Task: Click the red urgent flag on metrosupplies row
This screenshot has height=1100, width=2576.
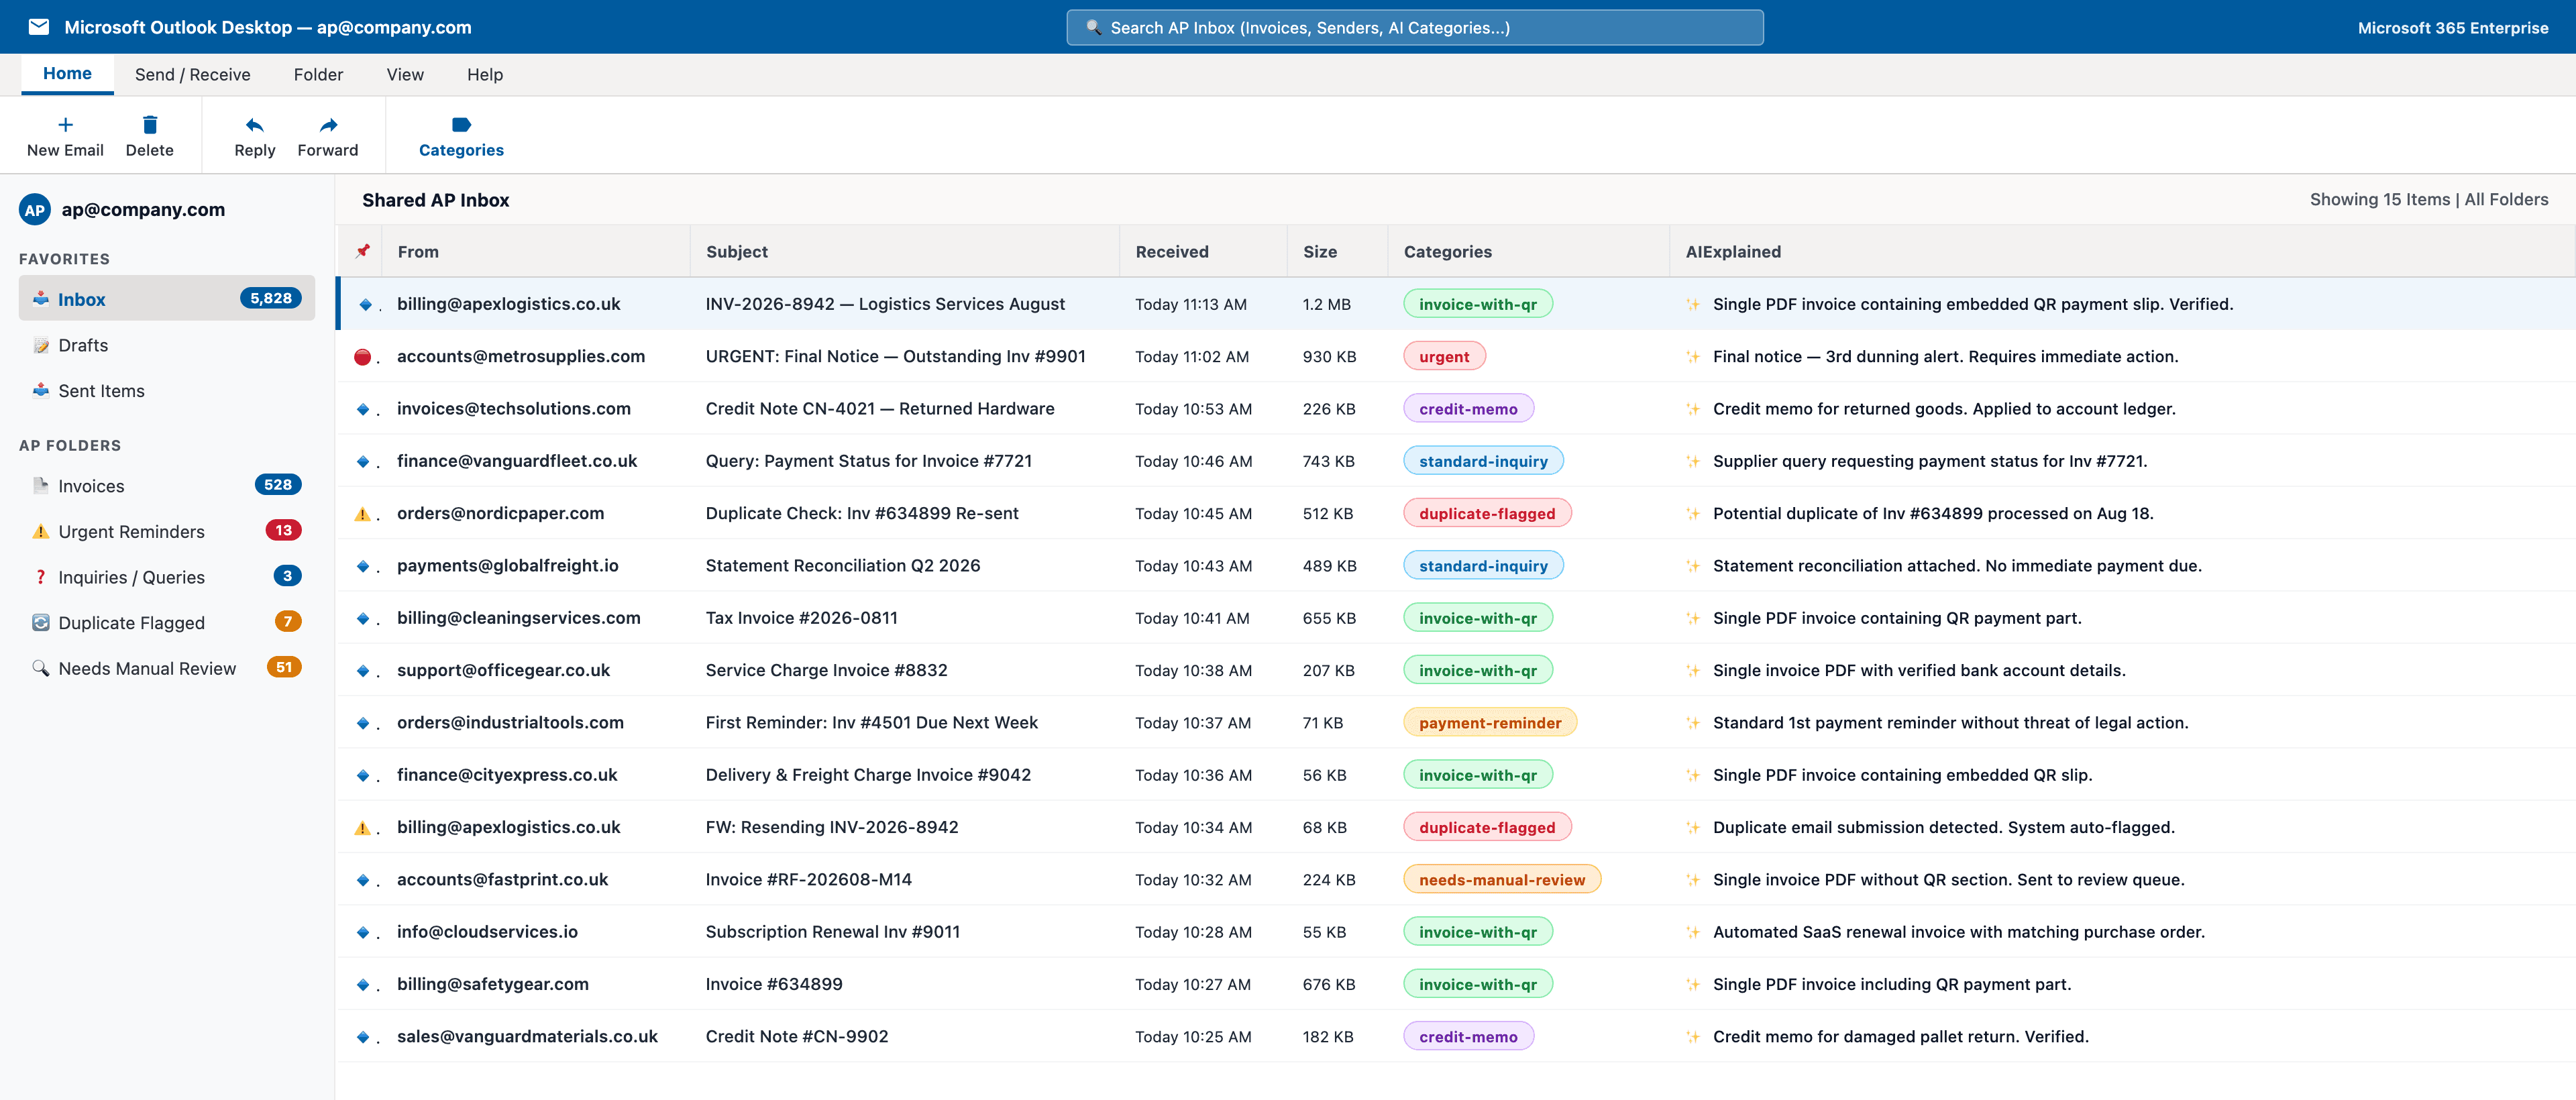Action: (x=363, y=357)
